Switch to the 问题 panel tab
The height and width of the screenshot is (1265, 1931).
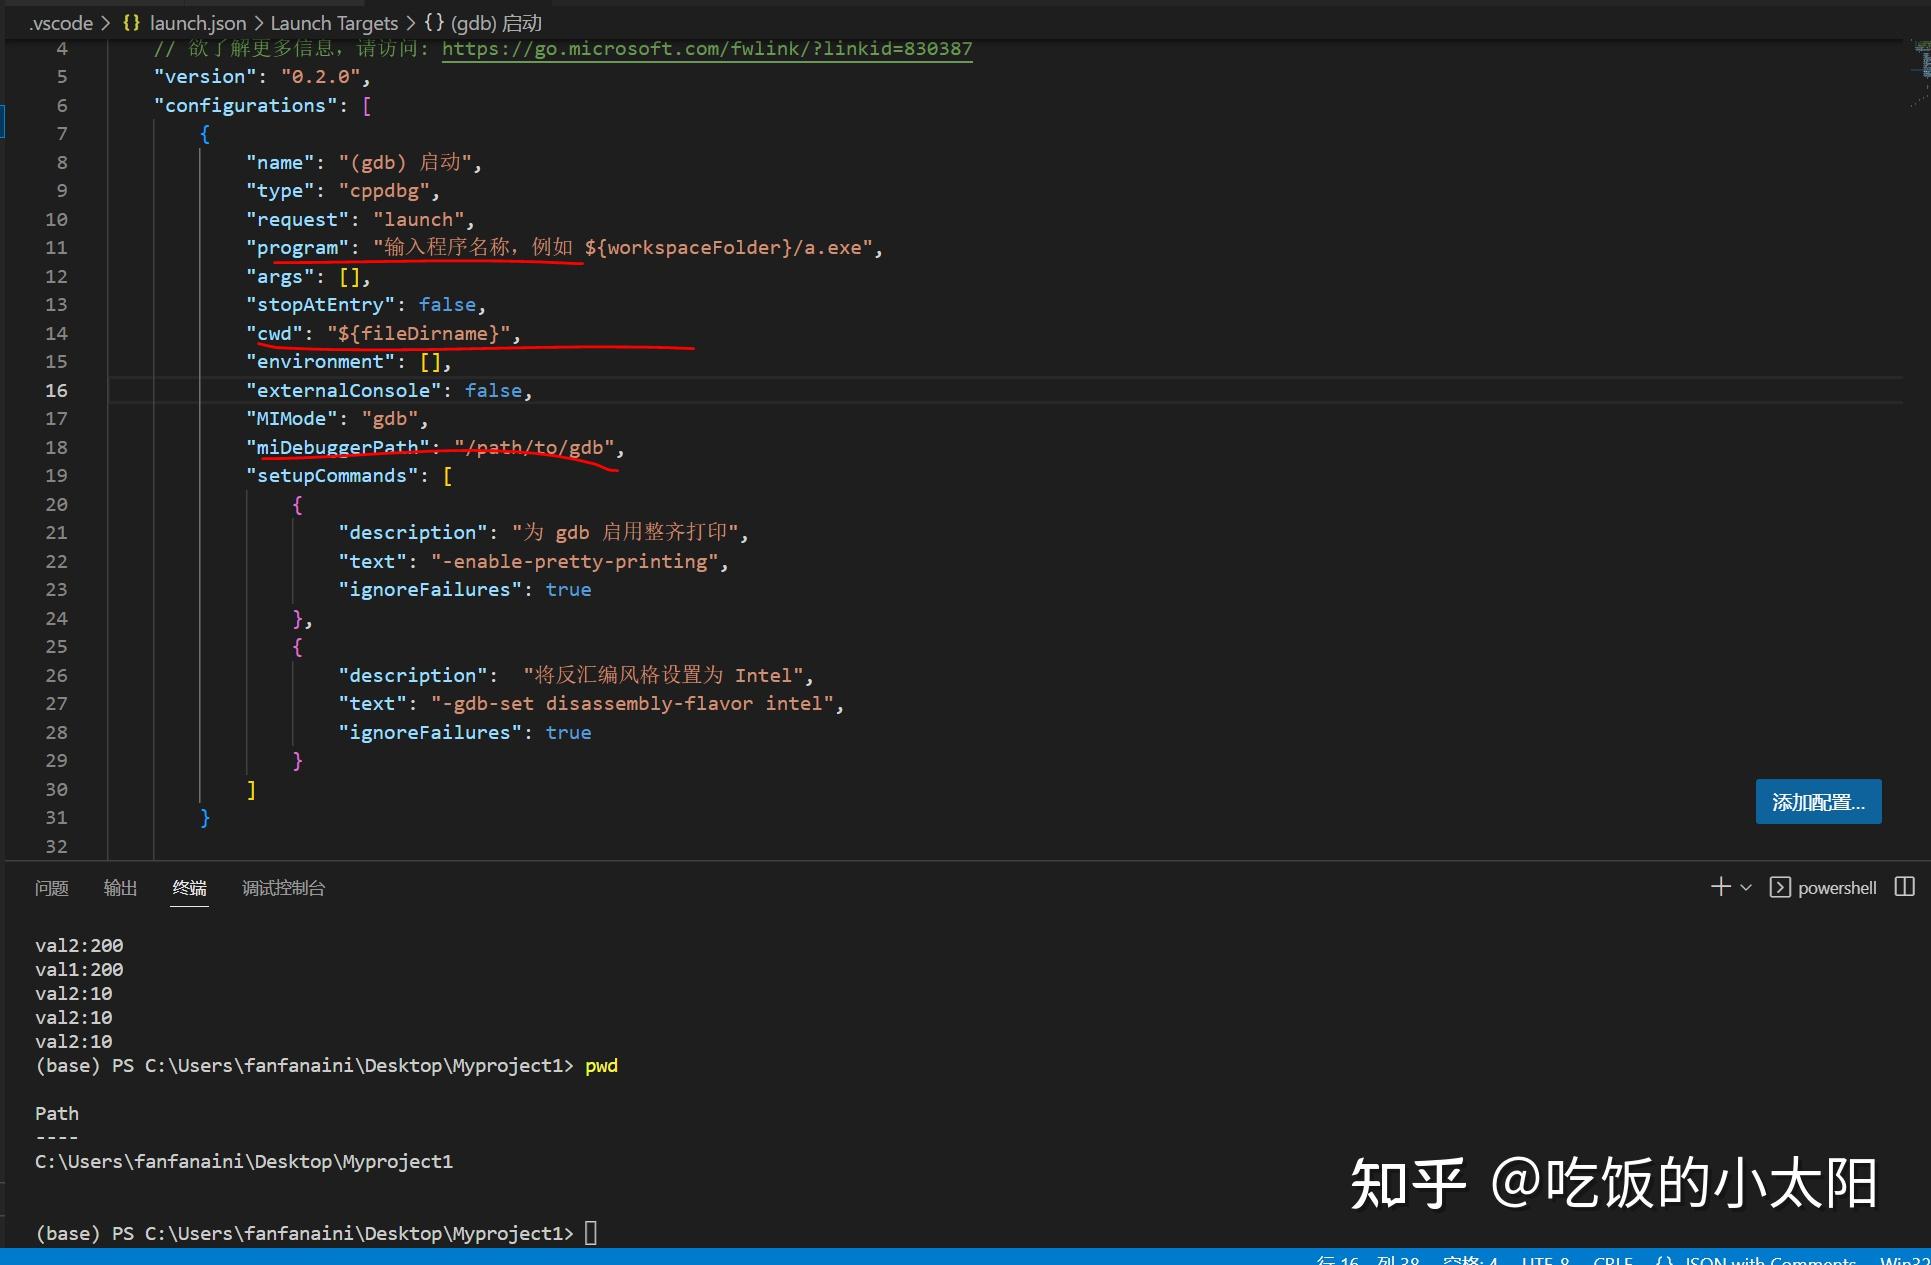(x=53, y=888)
